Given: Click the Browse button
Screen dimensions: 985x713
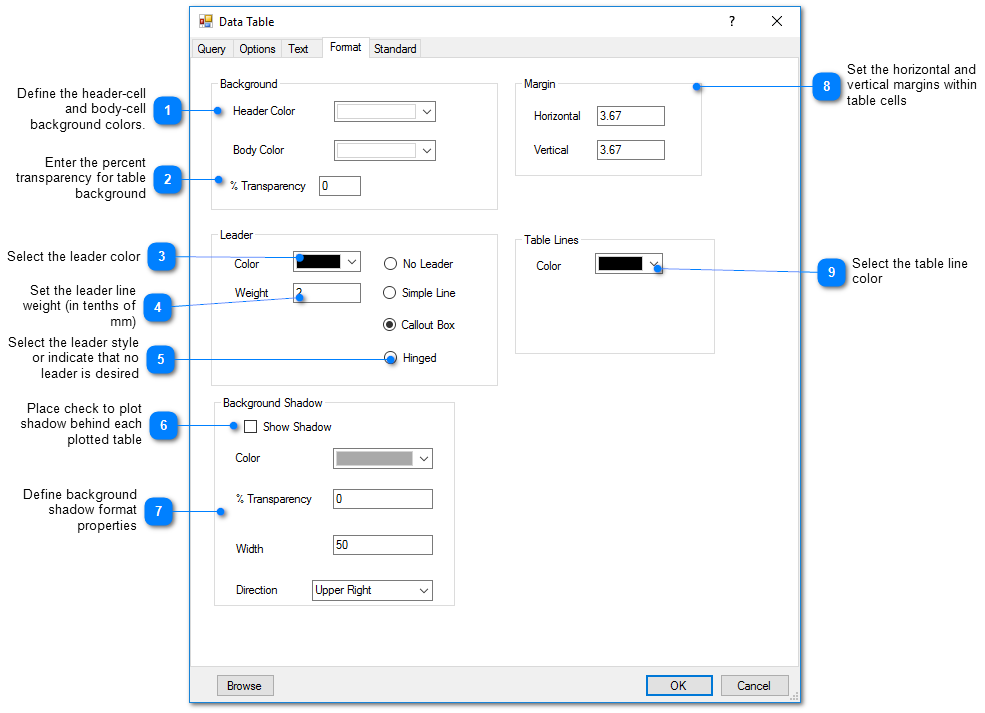Looking at the screenshot, I should (x=245, y=685).
